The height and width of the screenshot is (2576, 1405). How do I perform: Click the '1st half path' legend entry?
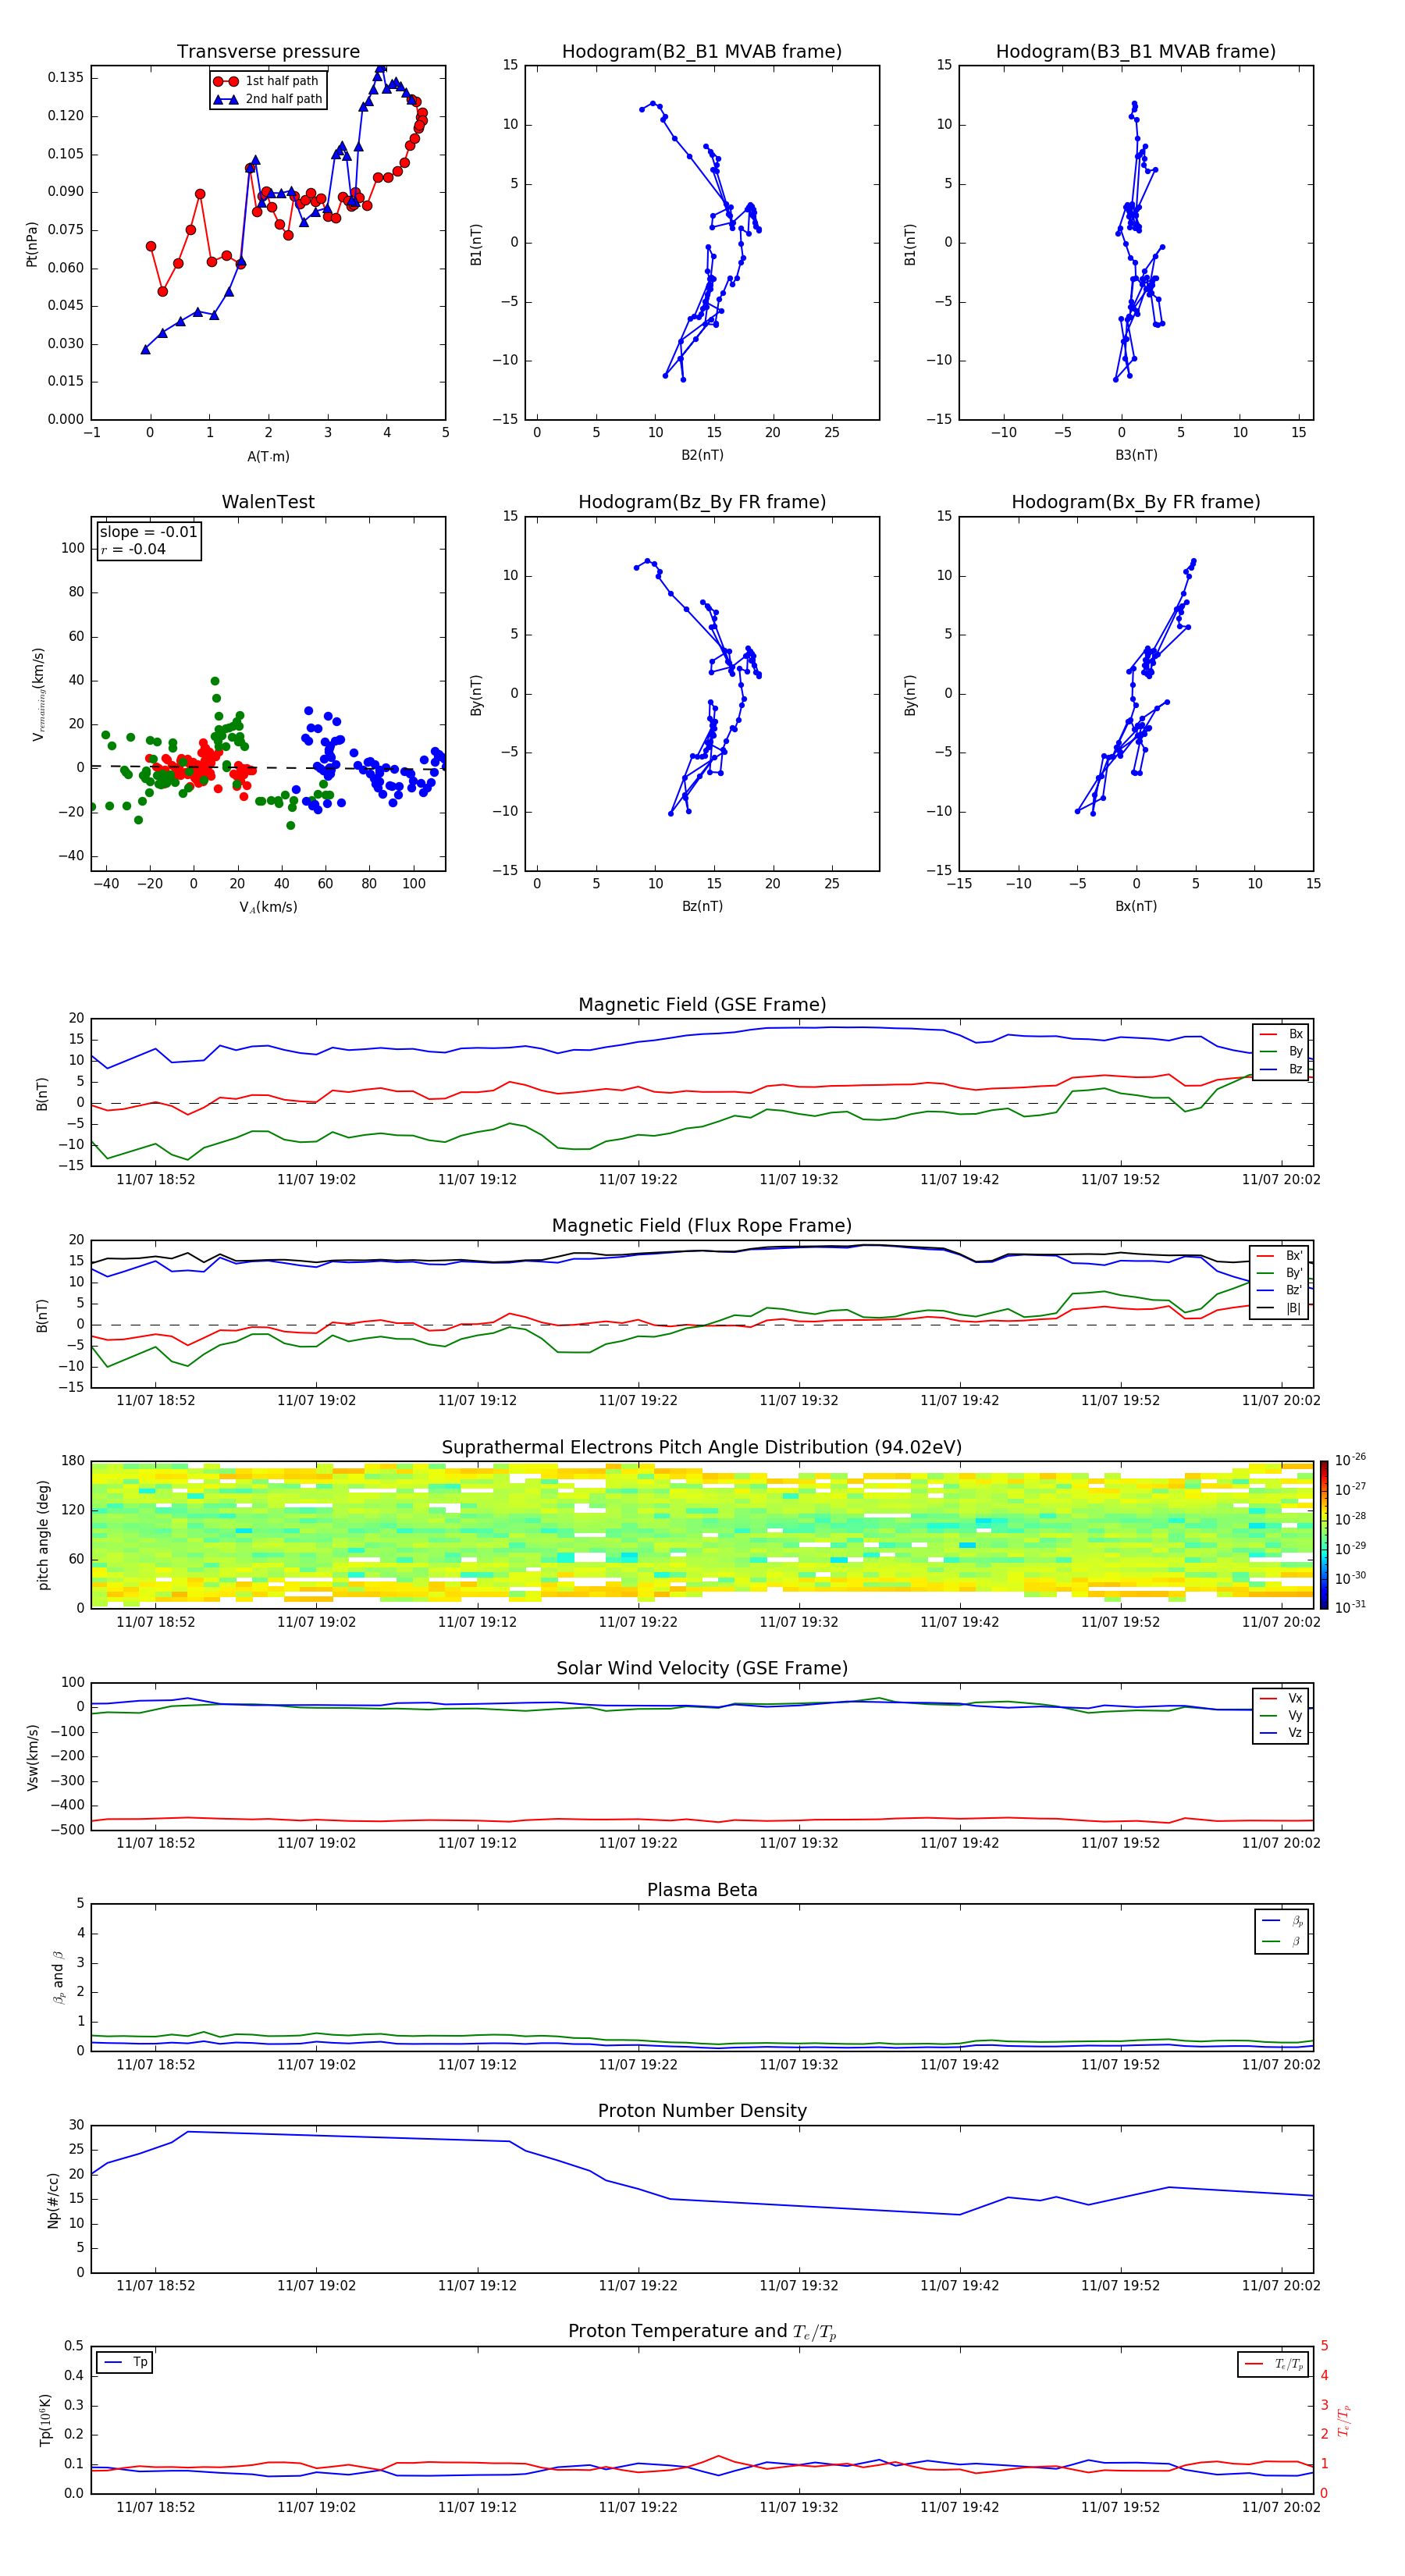(268, 81)
